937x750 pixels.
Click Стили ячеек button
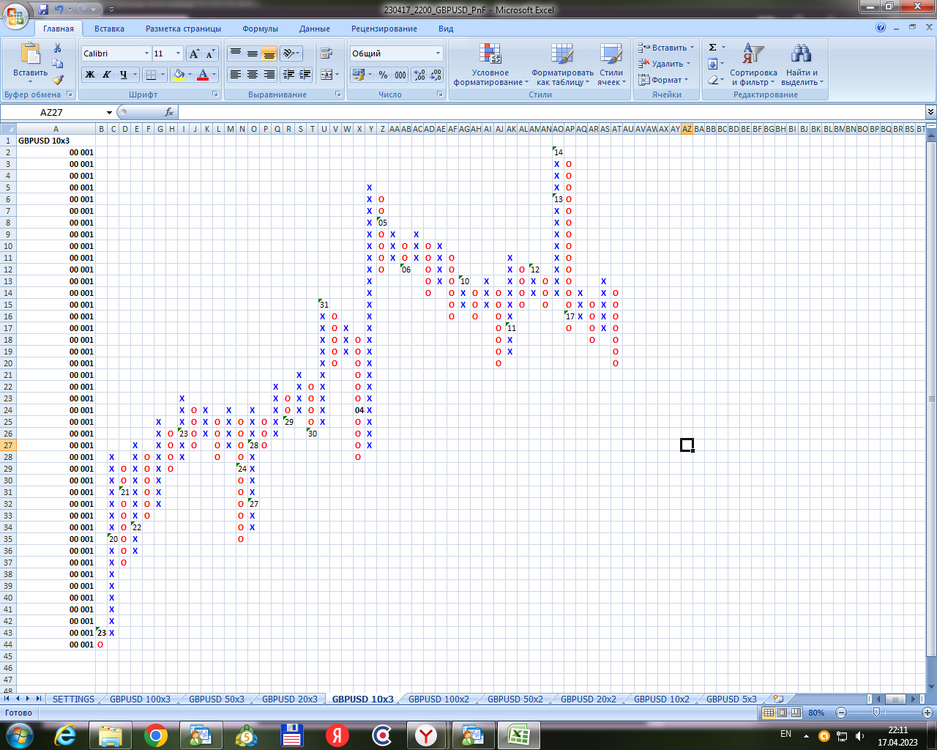[x=611, y=65]
